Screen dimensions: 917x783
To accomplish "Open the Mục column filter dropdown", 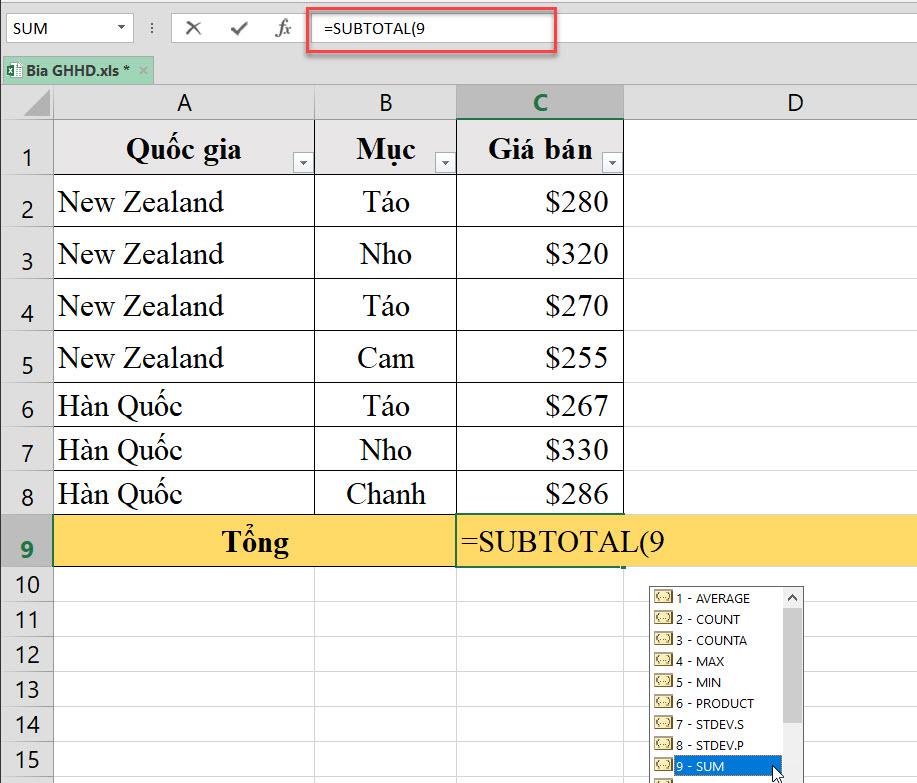I will coord(444,162).
